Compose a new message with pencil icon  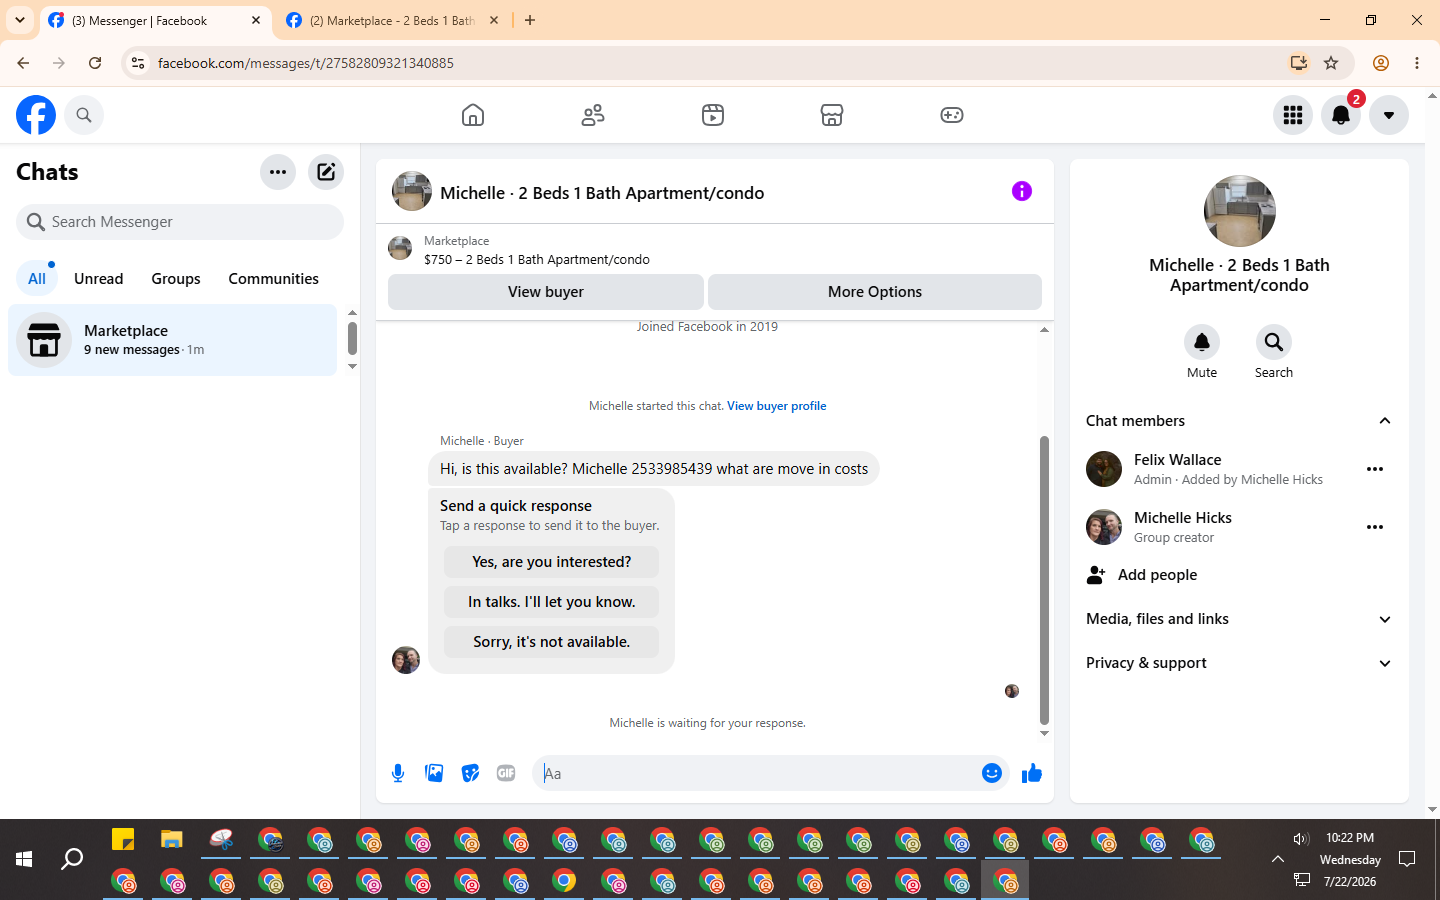coord(326,172)
